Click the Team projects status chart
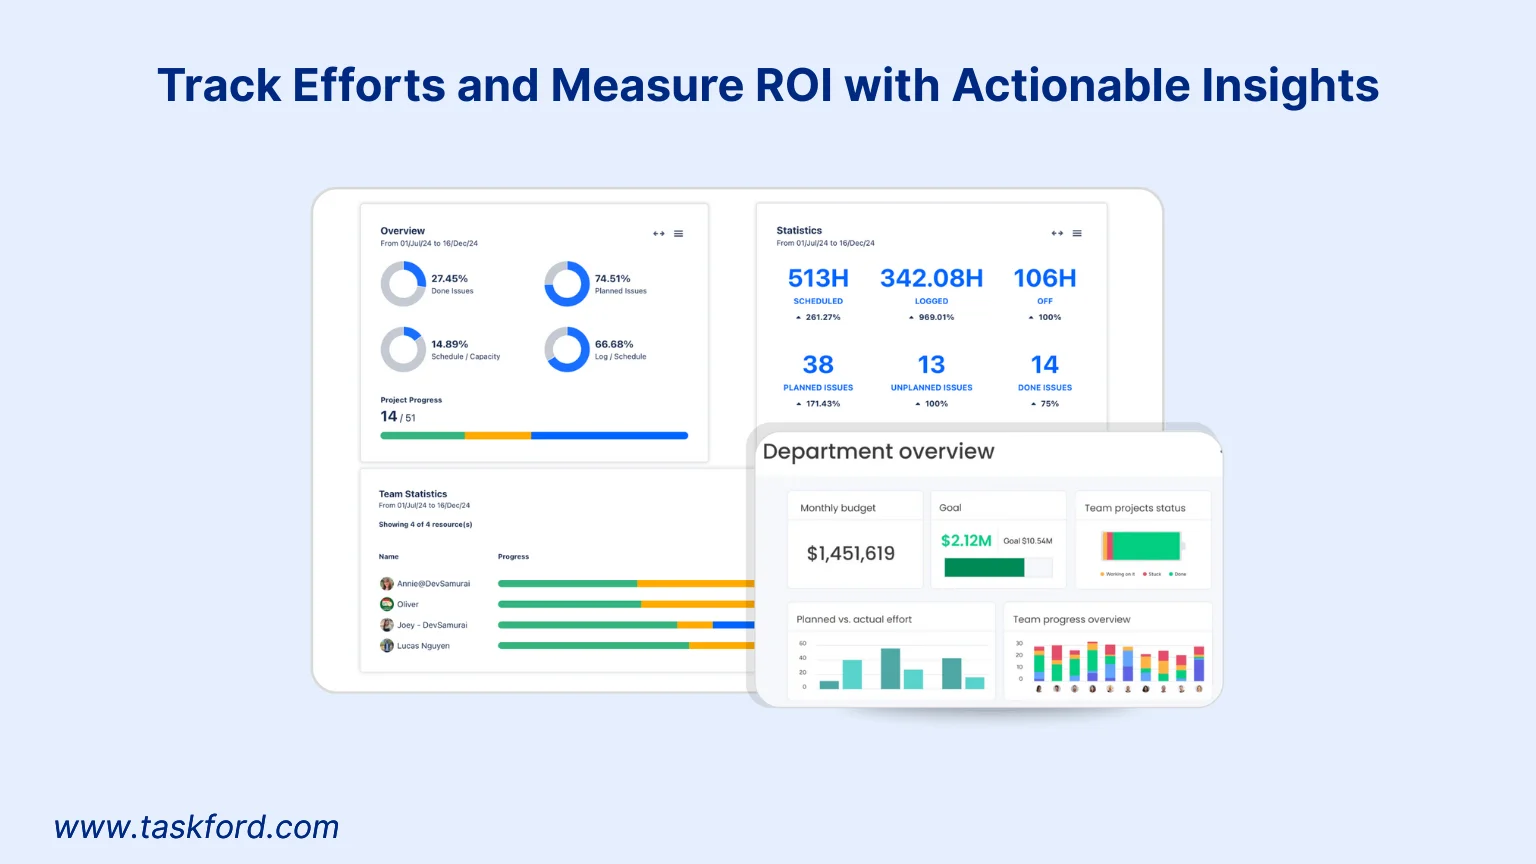Image resolution: width=1536 pixels, height=864 pixels. tap(1142, 546)
